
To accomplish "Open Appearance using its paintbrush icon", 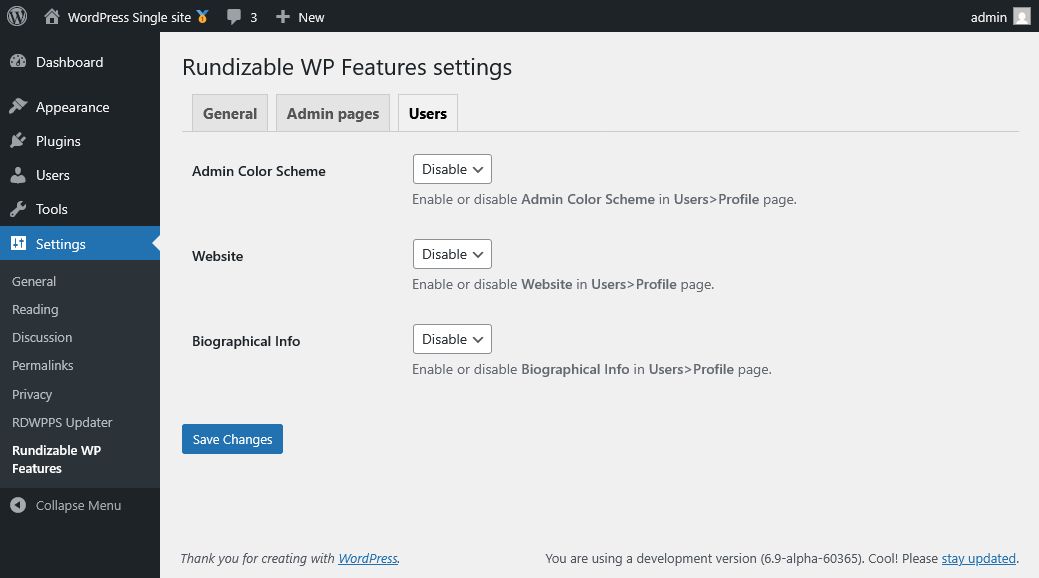I will [x=20, y=106].
